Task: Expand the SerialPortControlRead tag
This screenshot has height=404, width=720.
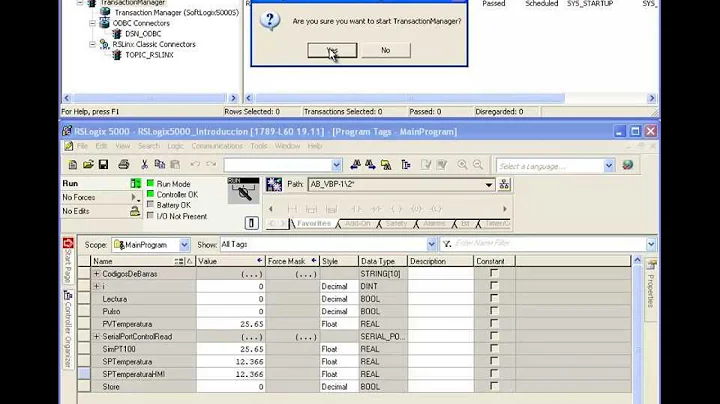Action: [x=96, y=337]
